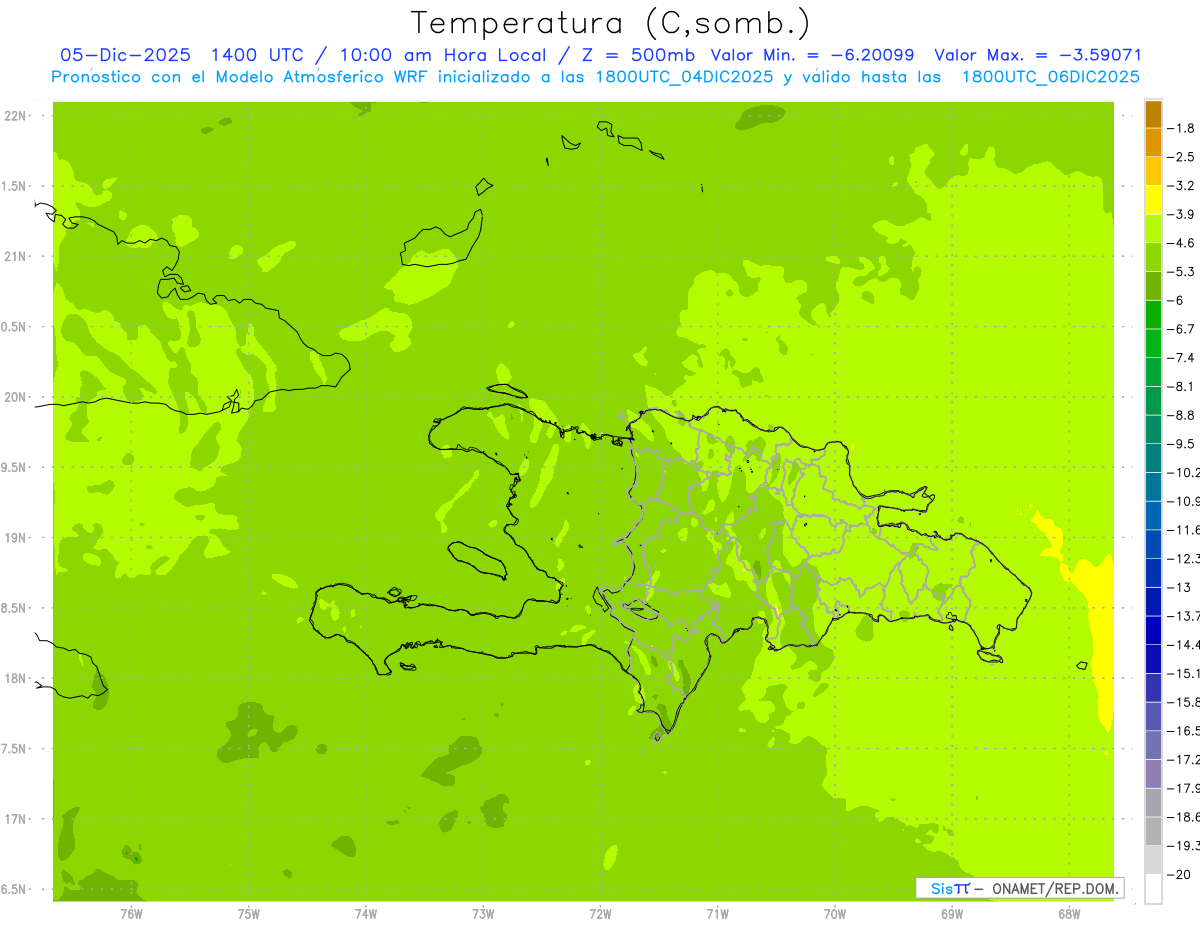
Task: Click the '-5.3' legend value
Action: coord(1182,272)
